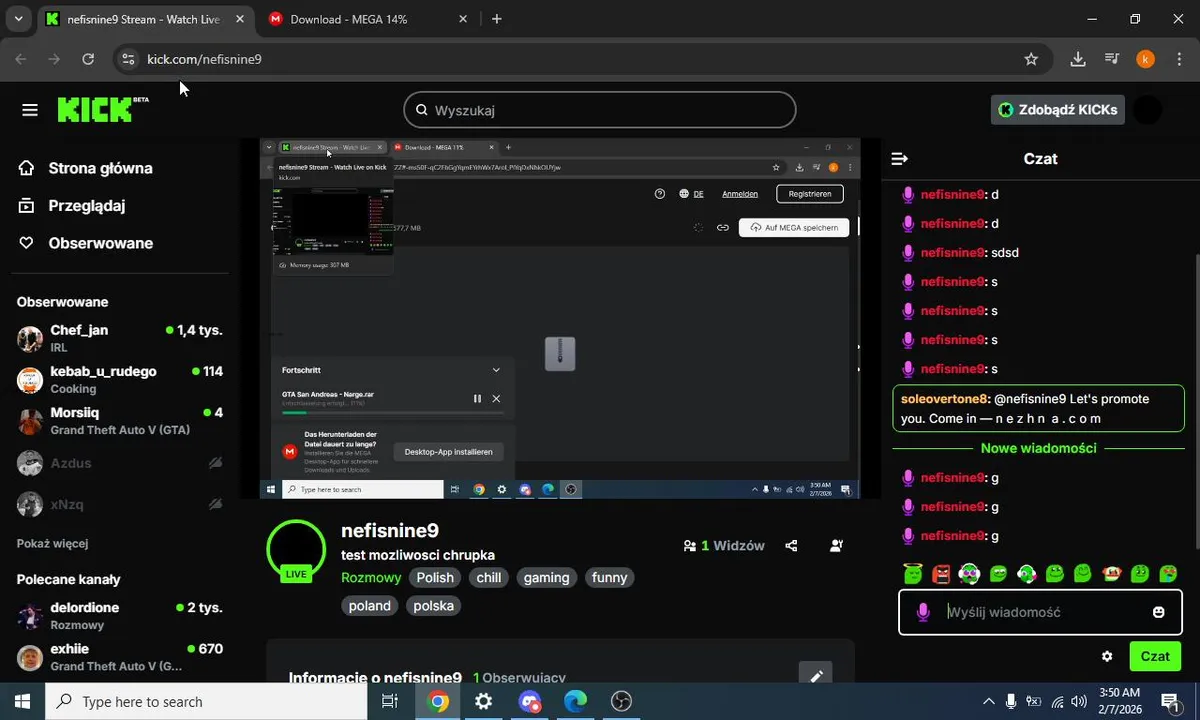Open chat settings gear icon
Screen dimensions: 1200x720
[x=1107, y=656]
